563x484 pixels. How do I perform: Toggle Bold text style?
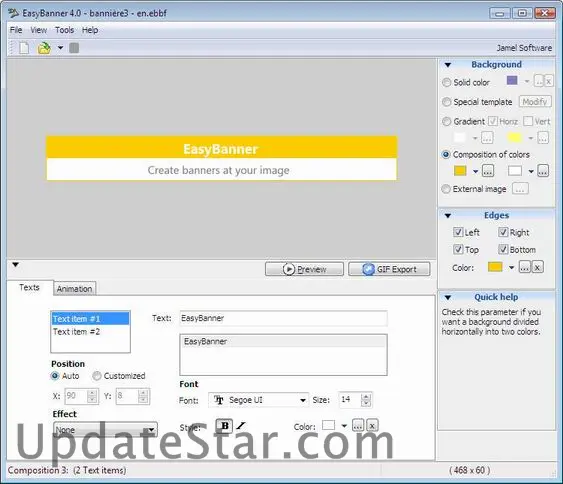click(224, 426)
